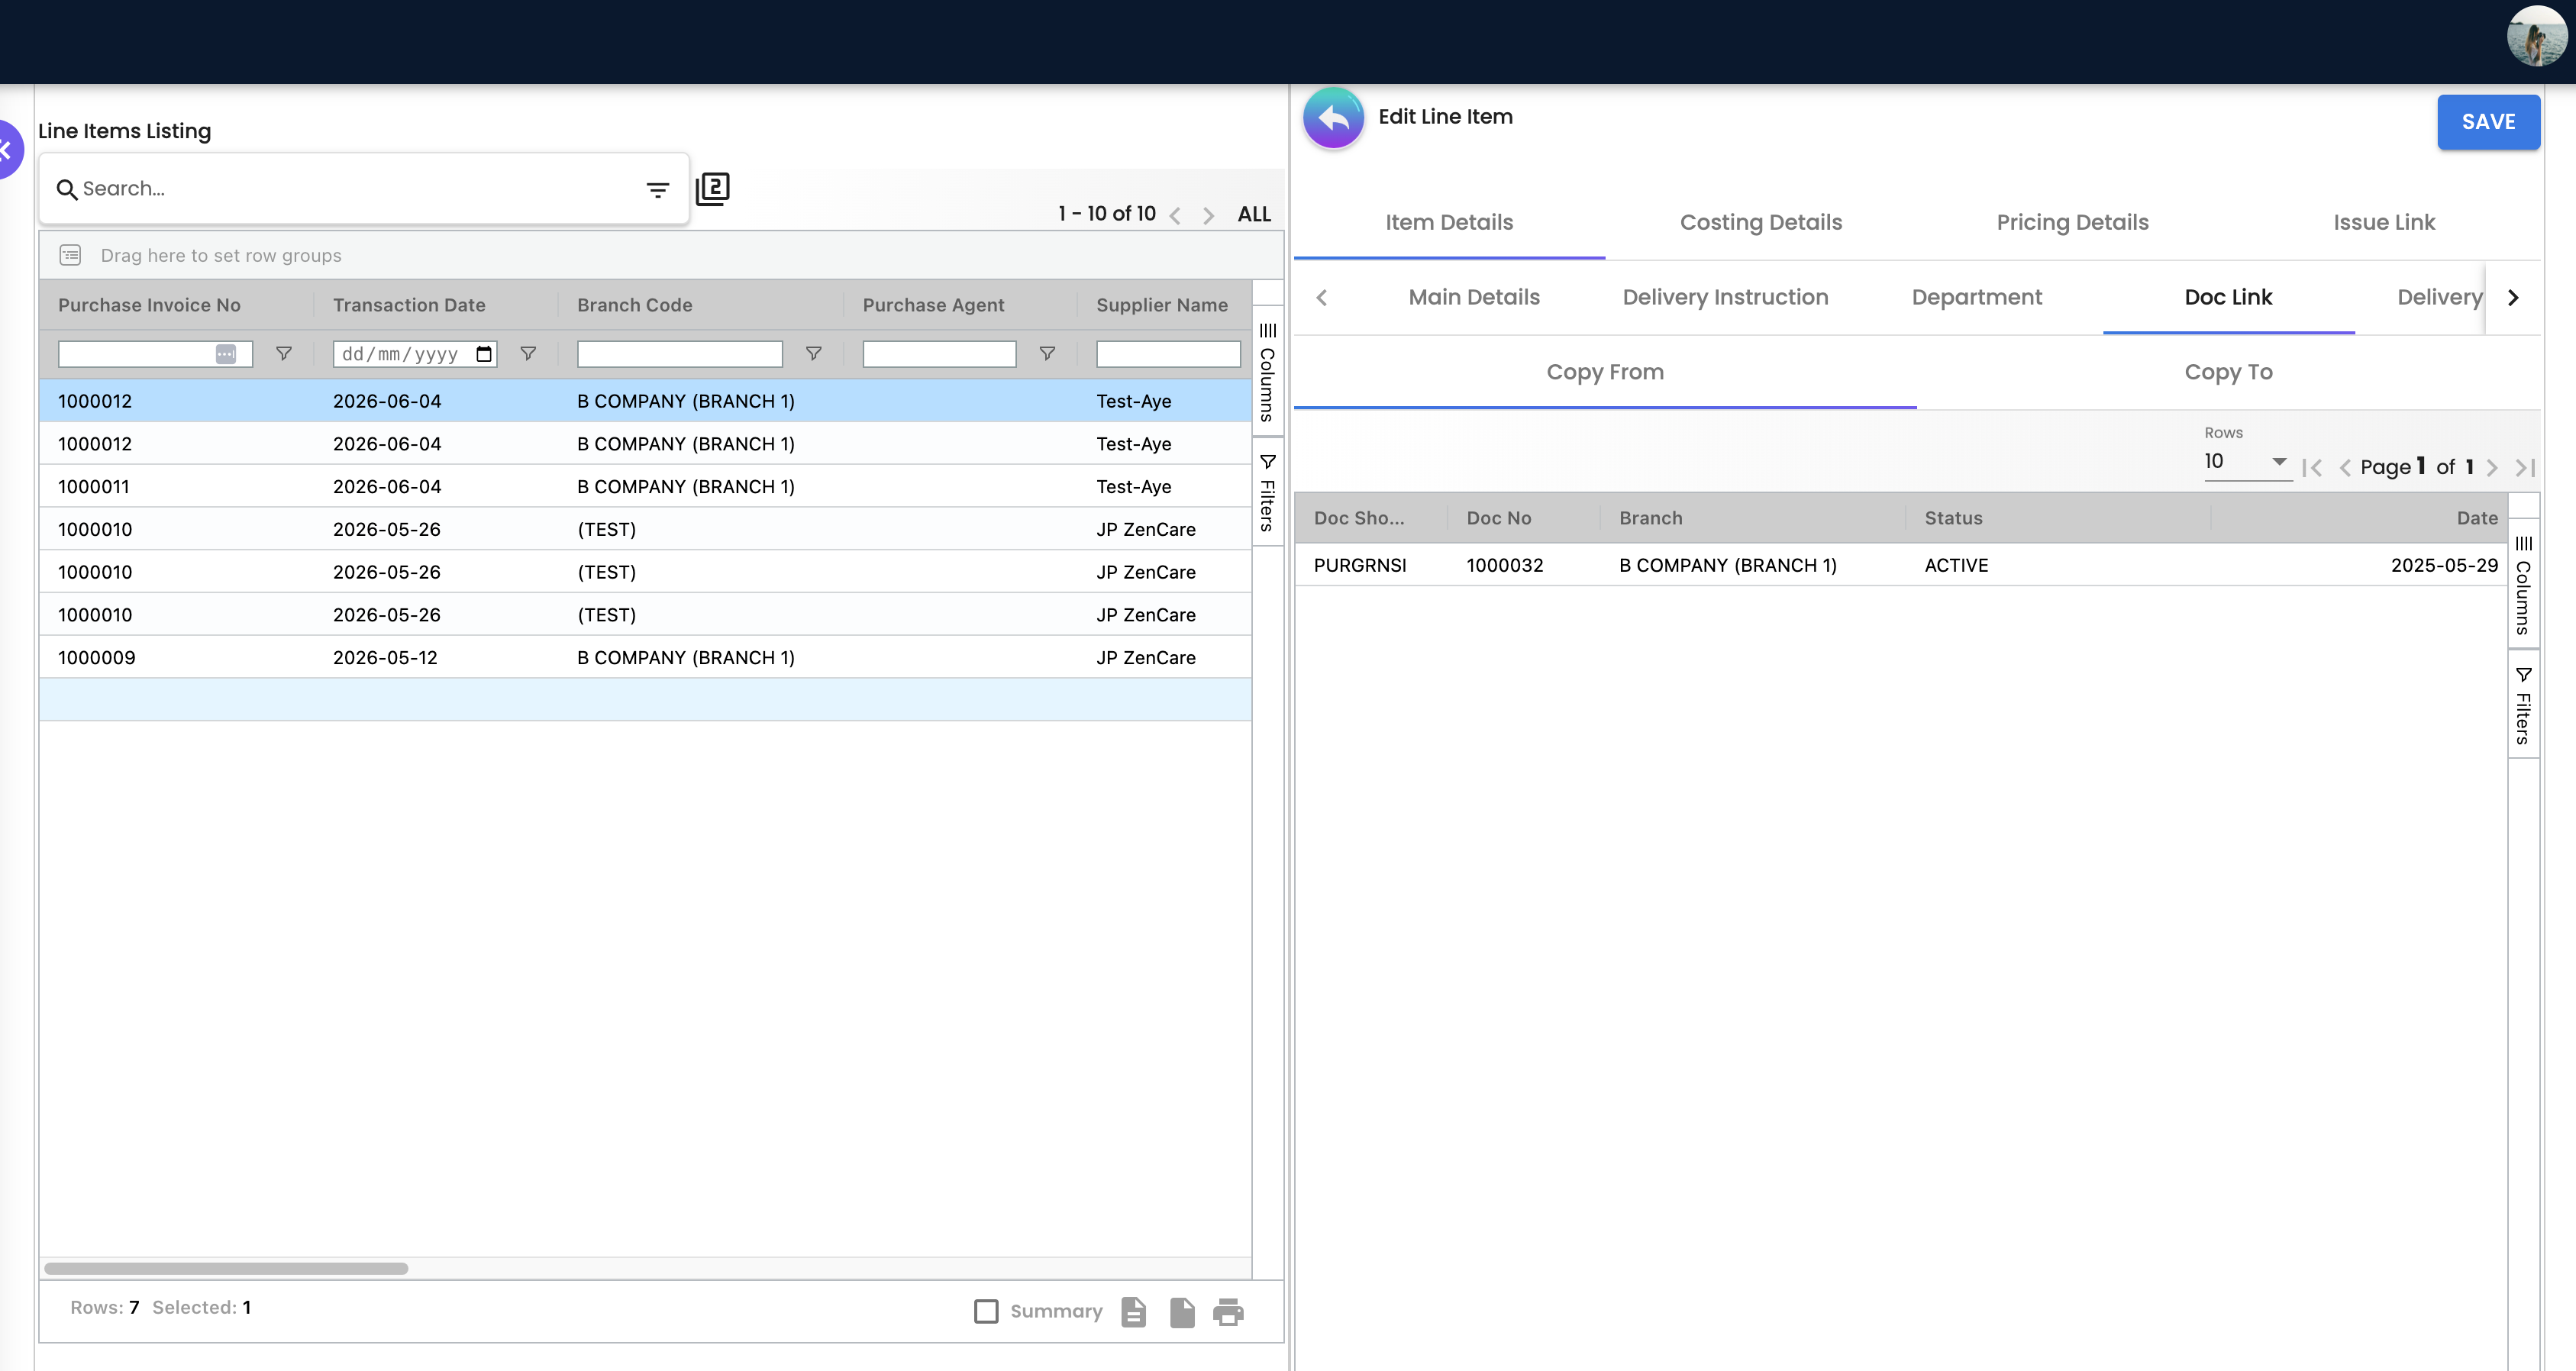Select the Copy To tab
The image size is (2576, 1371).
[2228, 373]
